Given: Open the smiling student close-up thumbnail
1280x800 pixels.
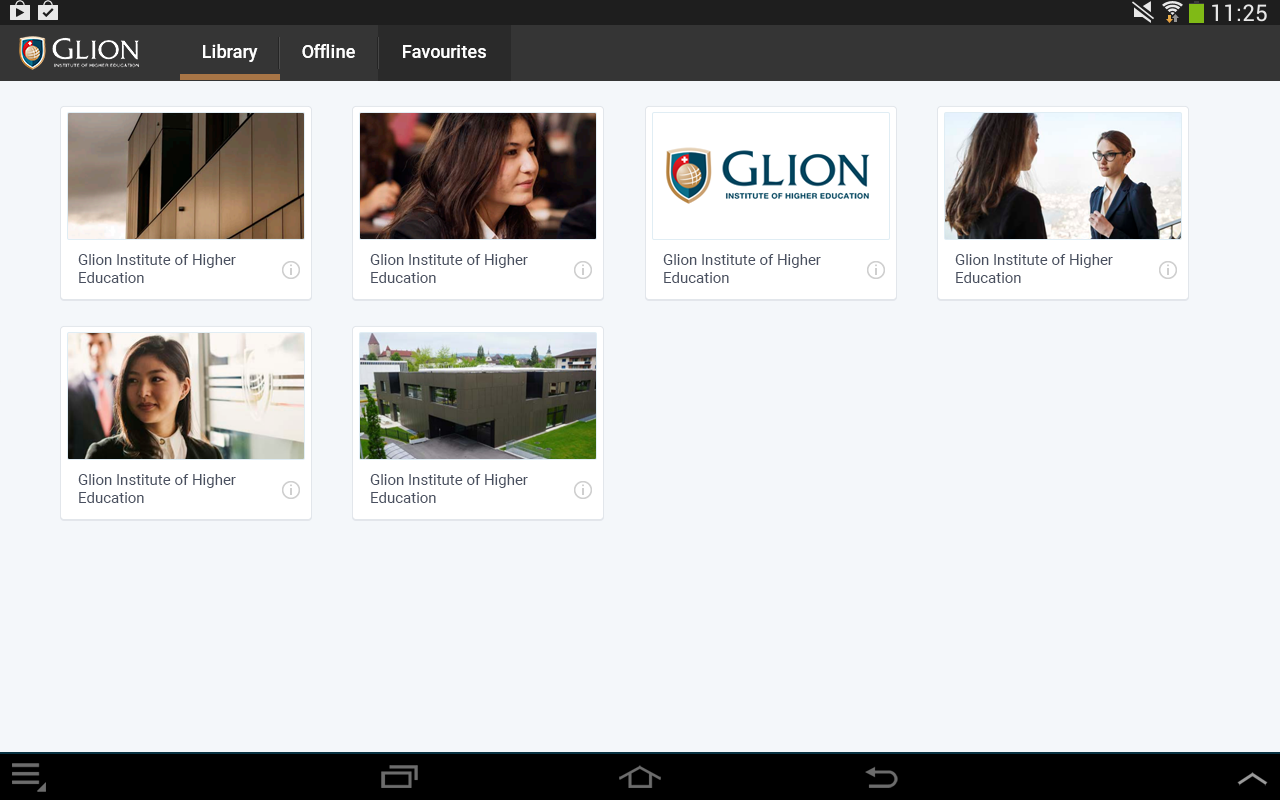Looking at the screenshot, I should pyautogui.click(x=478, y=176).
